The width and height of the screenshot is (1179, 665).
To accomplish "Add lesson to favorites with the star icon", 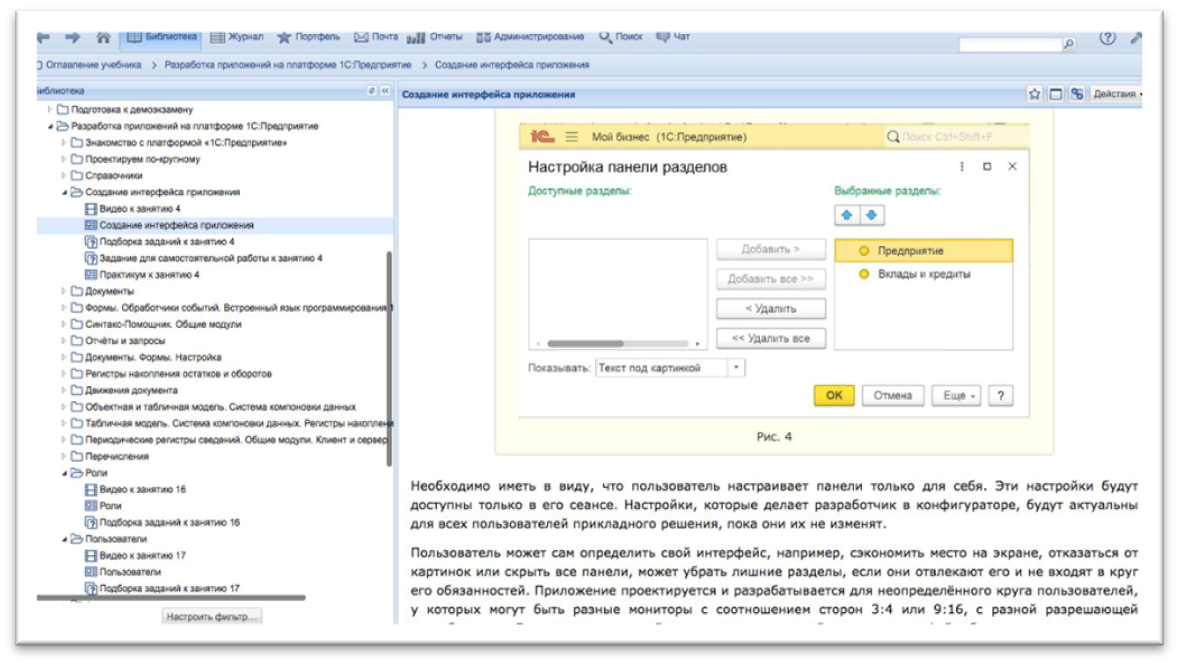I will click(x=1035, y=94).
